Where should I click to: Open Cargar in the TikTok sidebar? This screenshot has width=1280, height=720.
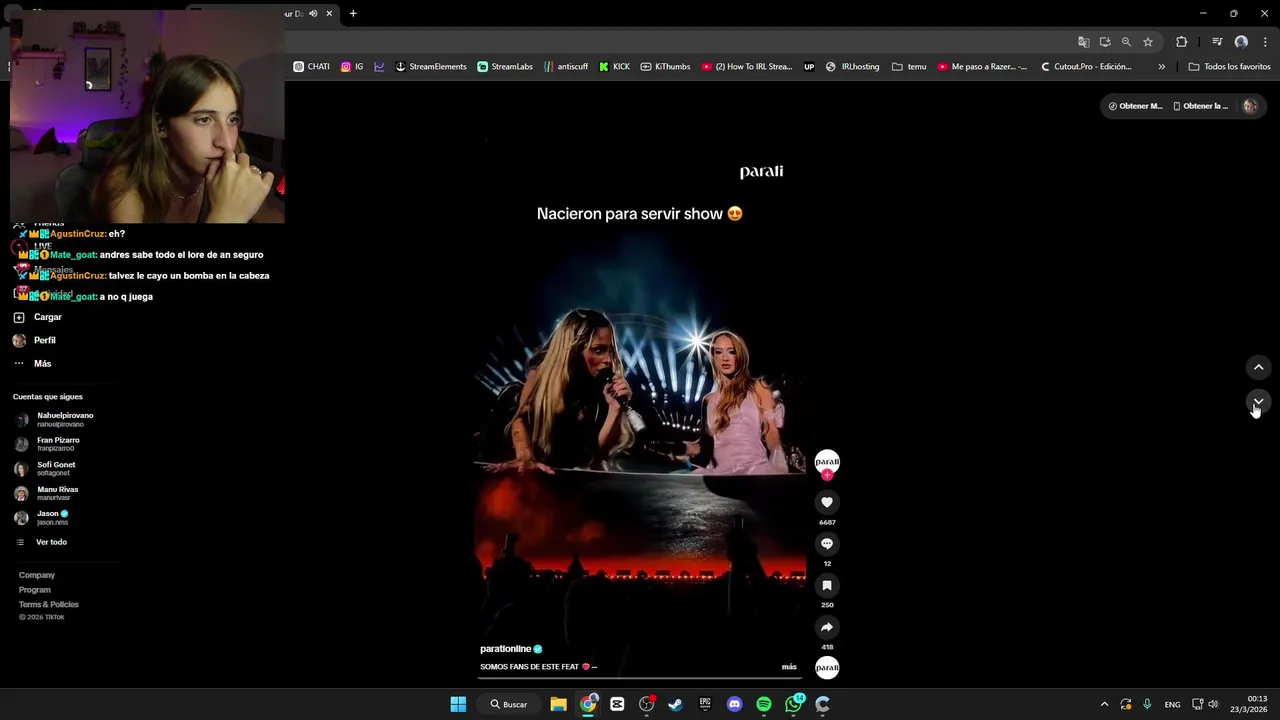coord(38,317)
